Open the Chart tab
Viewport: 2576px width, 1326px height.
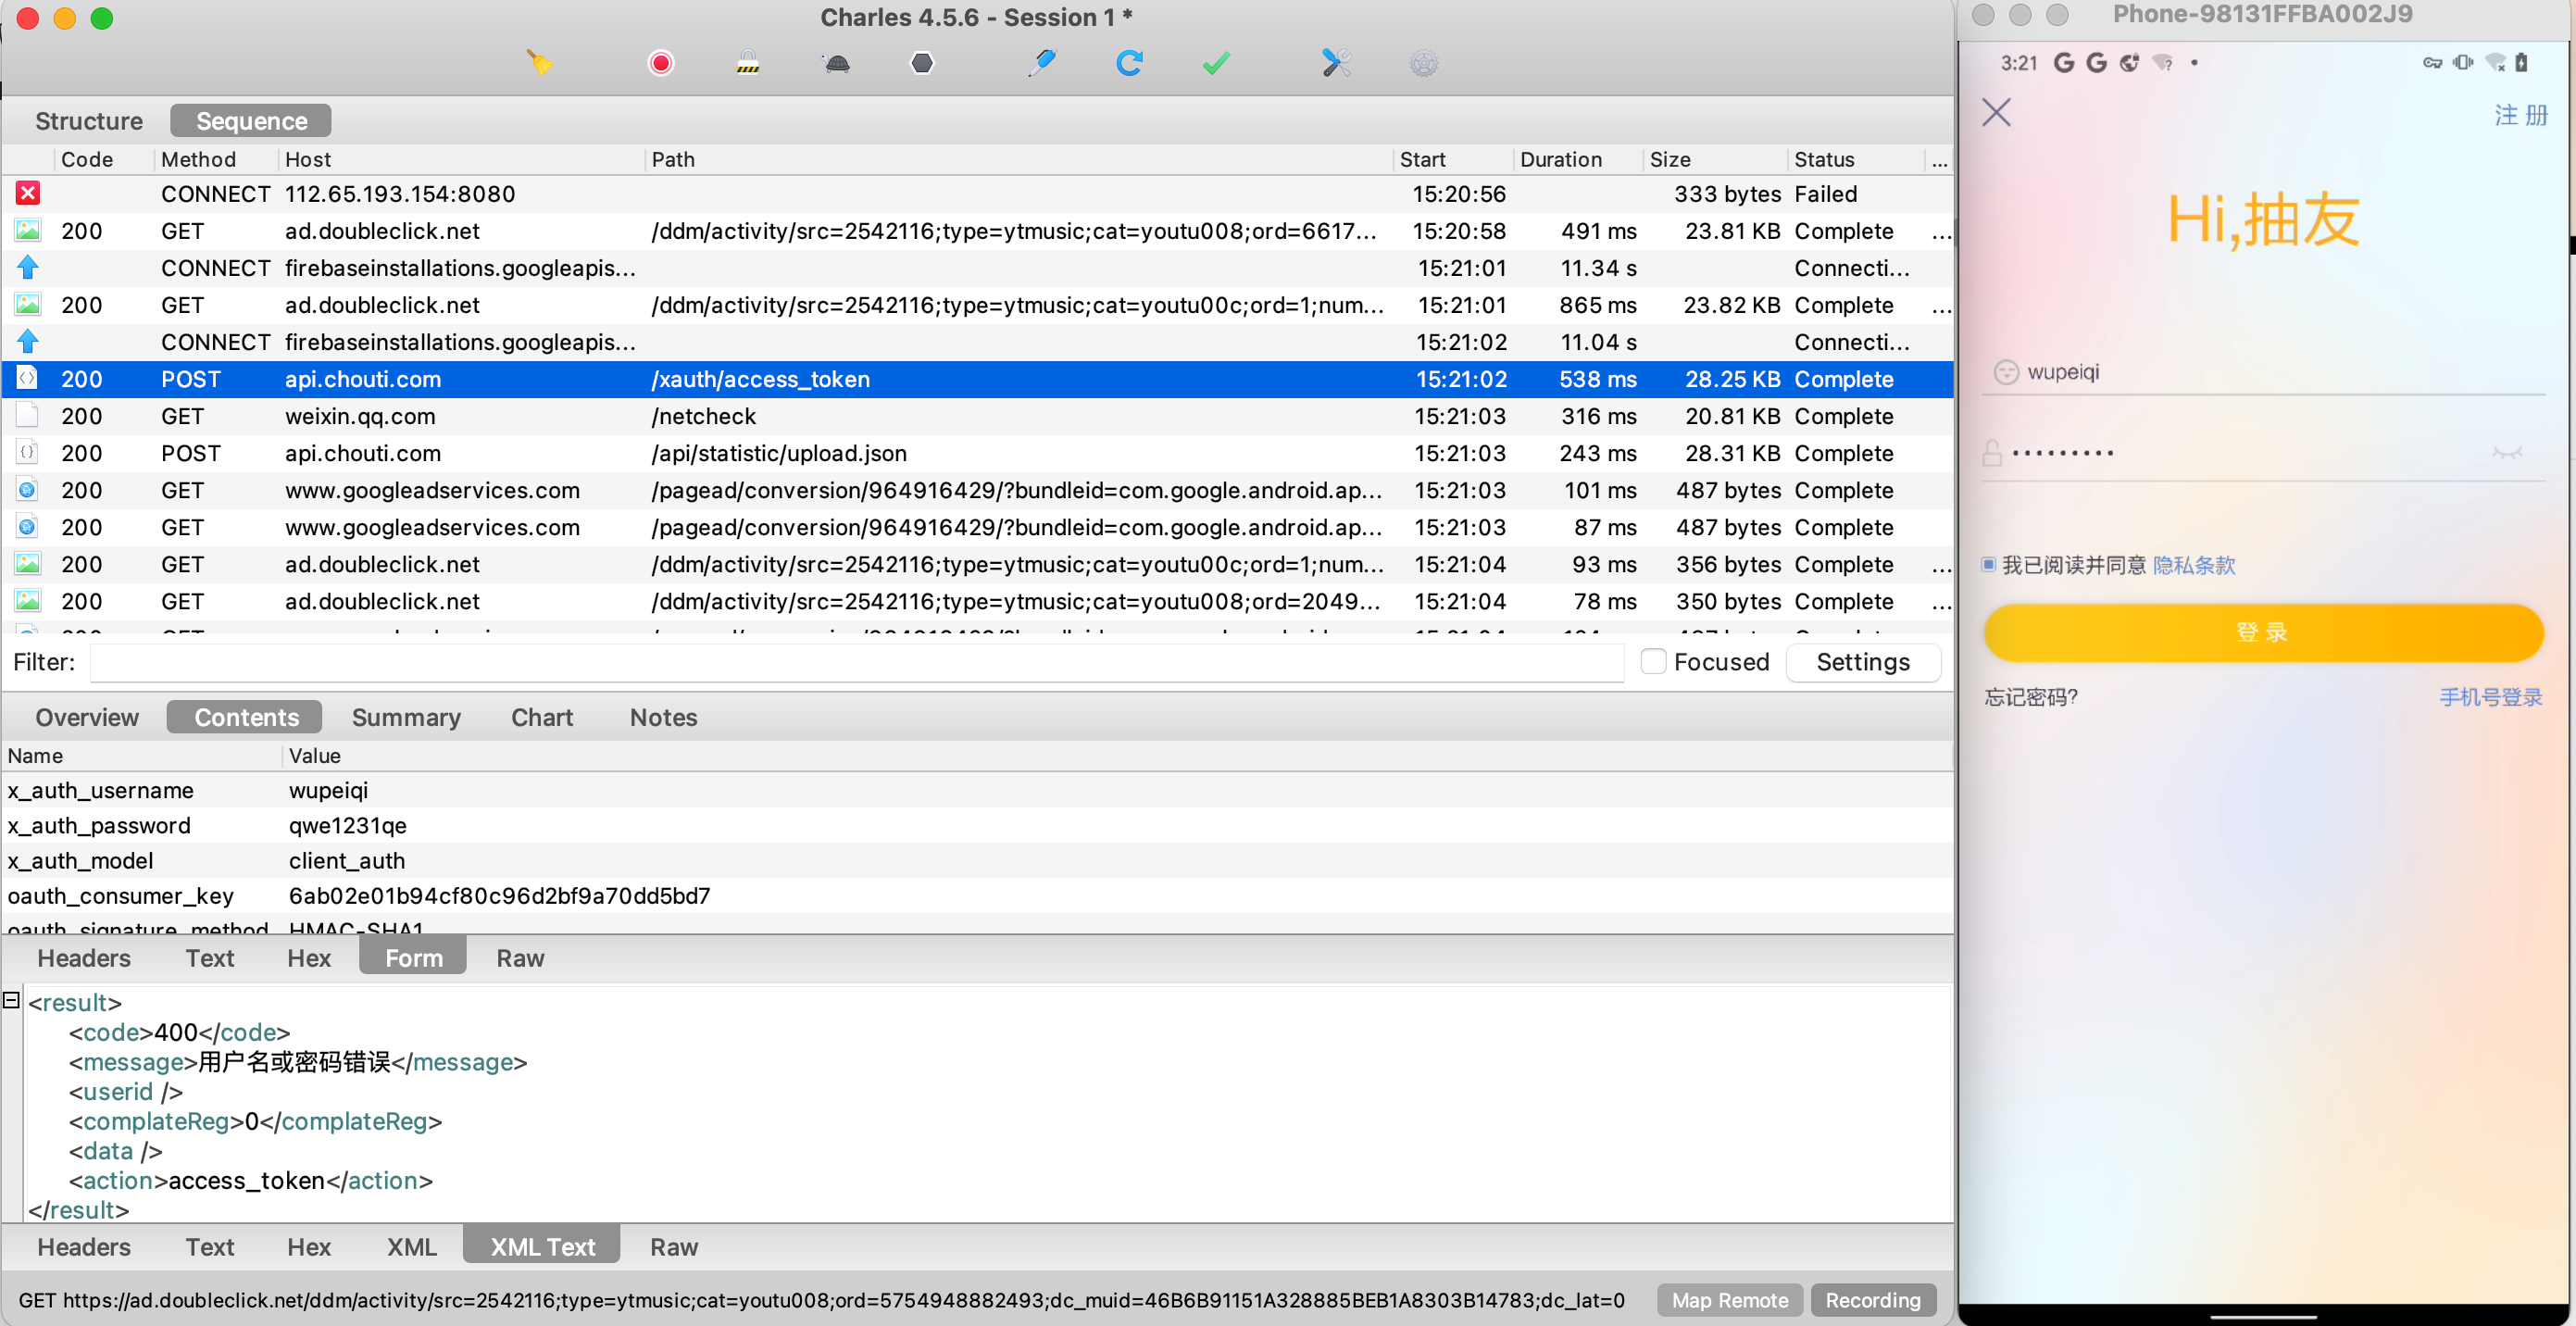tap(542, 717)
